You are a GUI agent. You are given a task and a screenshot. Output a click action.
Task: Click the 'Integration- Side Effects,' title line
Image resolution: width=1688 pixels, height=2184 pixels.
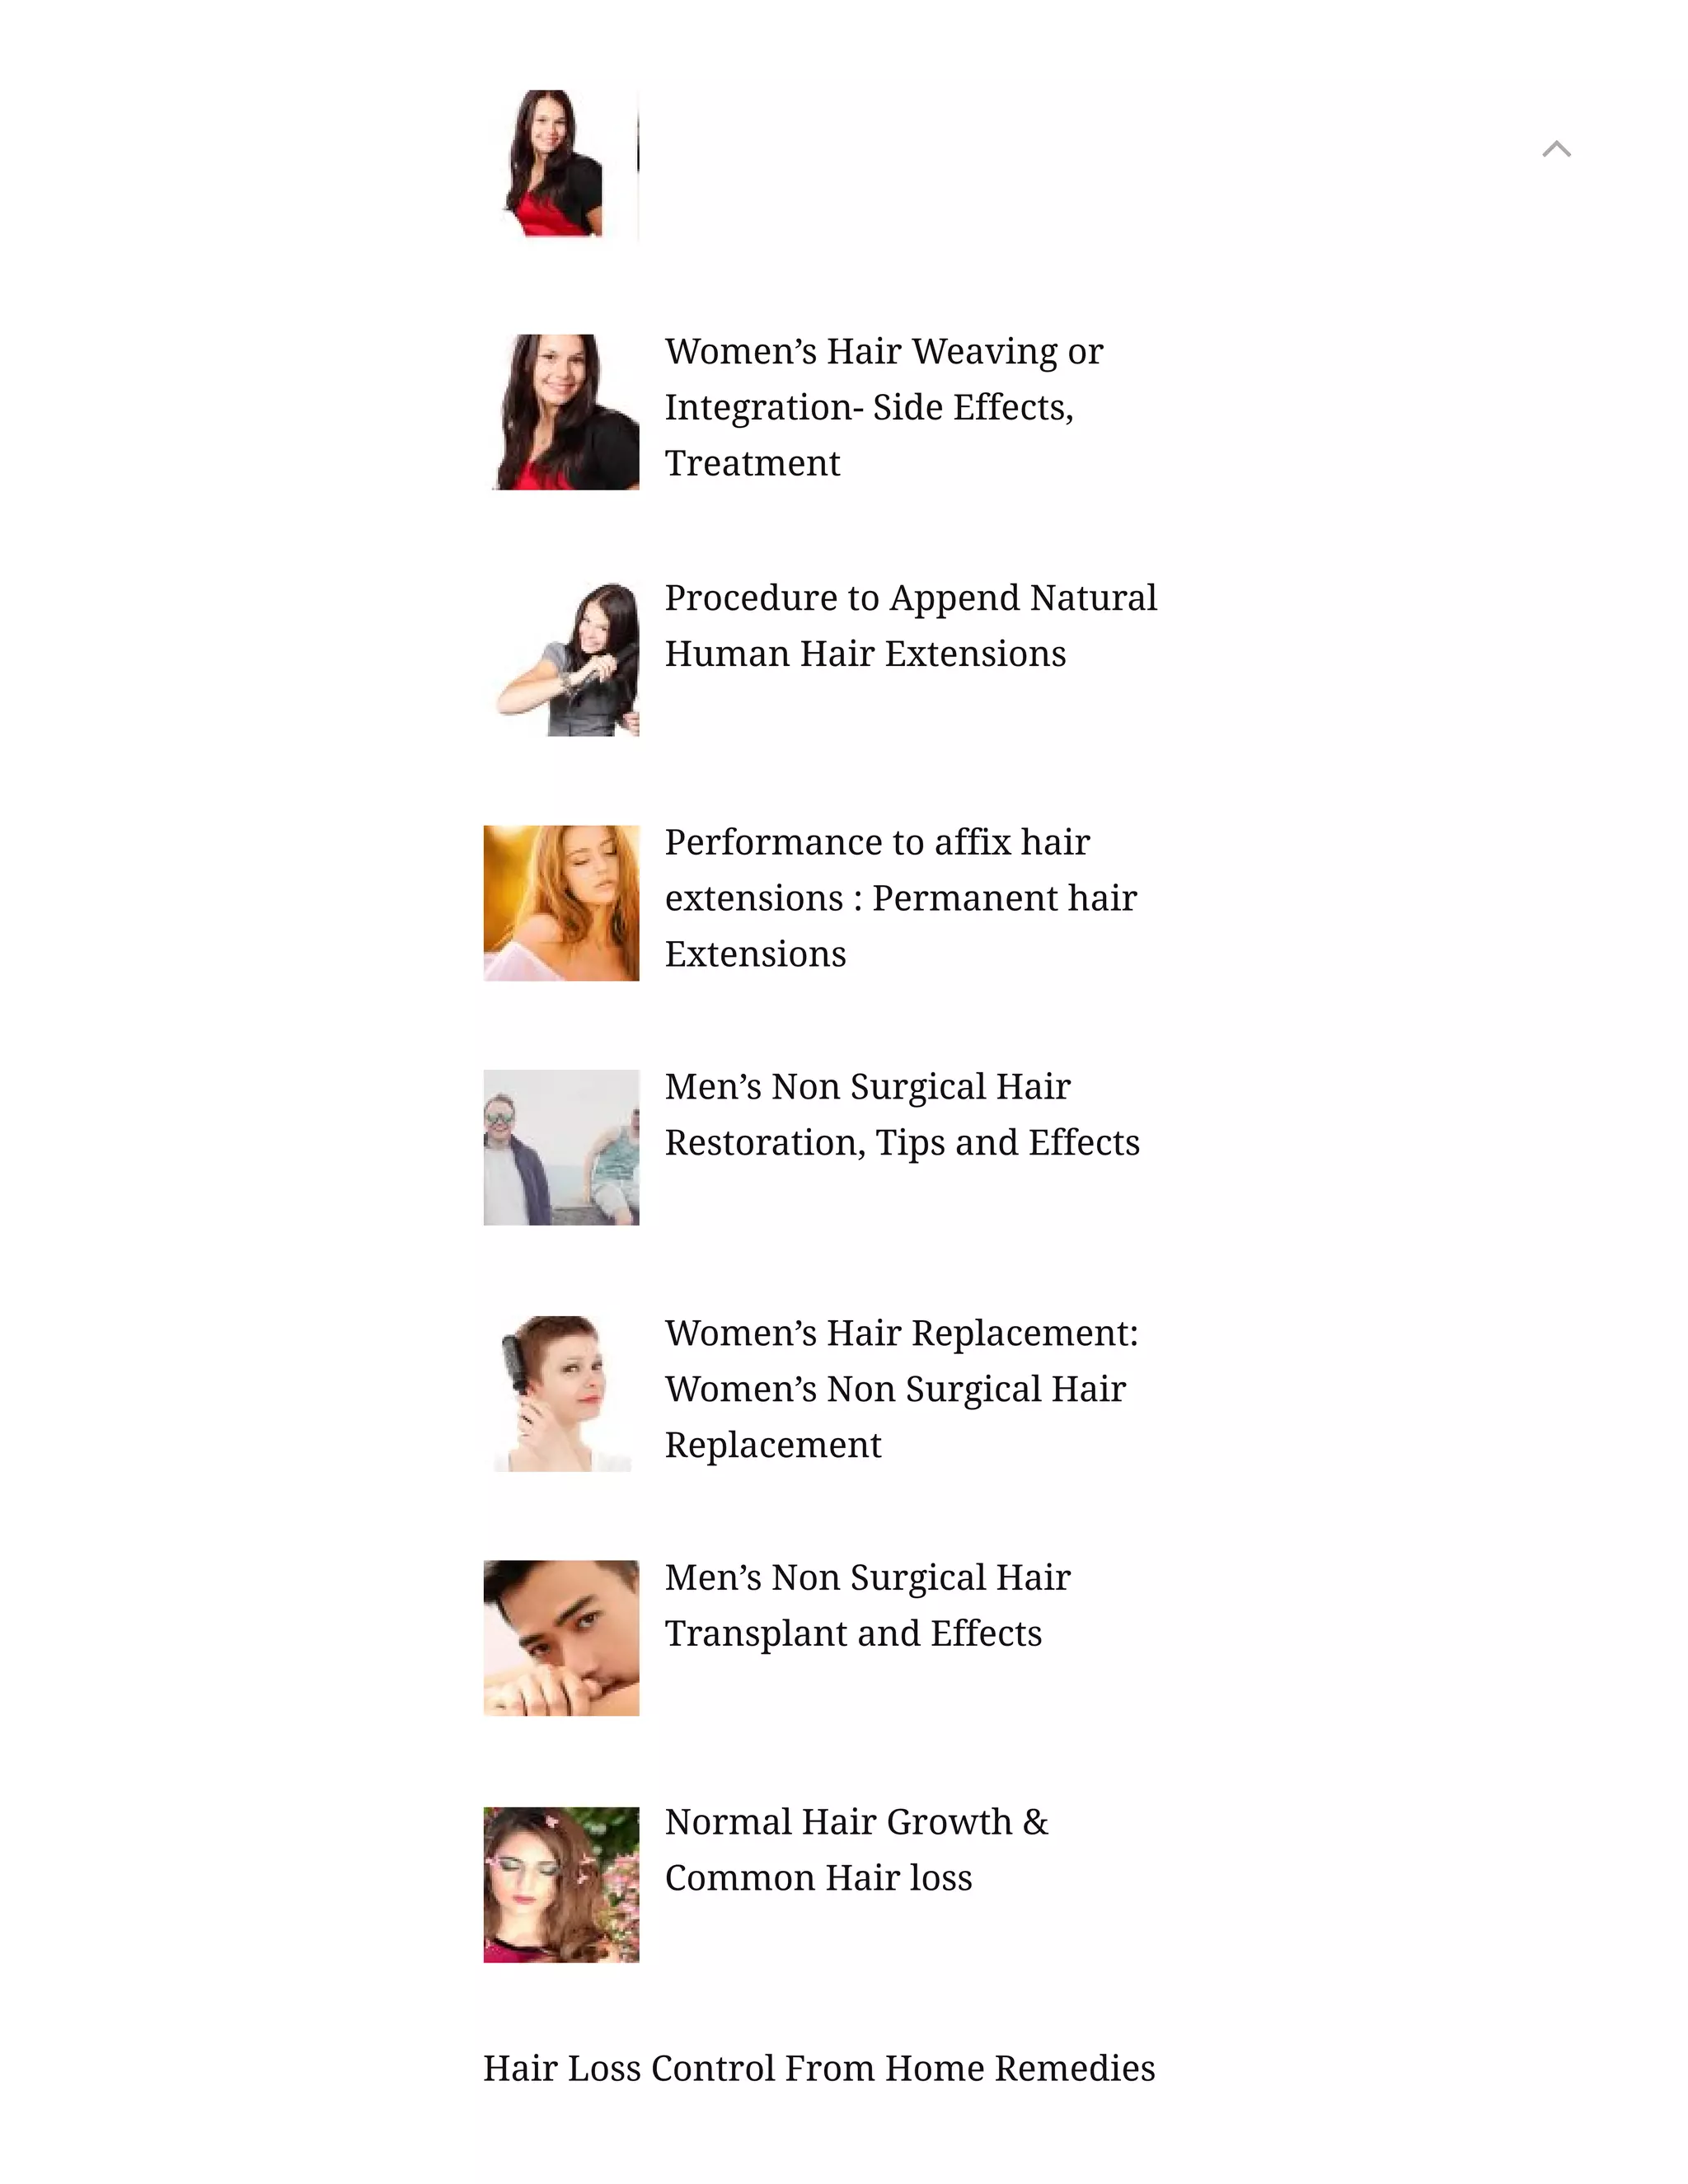click(x=869, y=407)
